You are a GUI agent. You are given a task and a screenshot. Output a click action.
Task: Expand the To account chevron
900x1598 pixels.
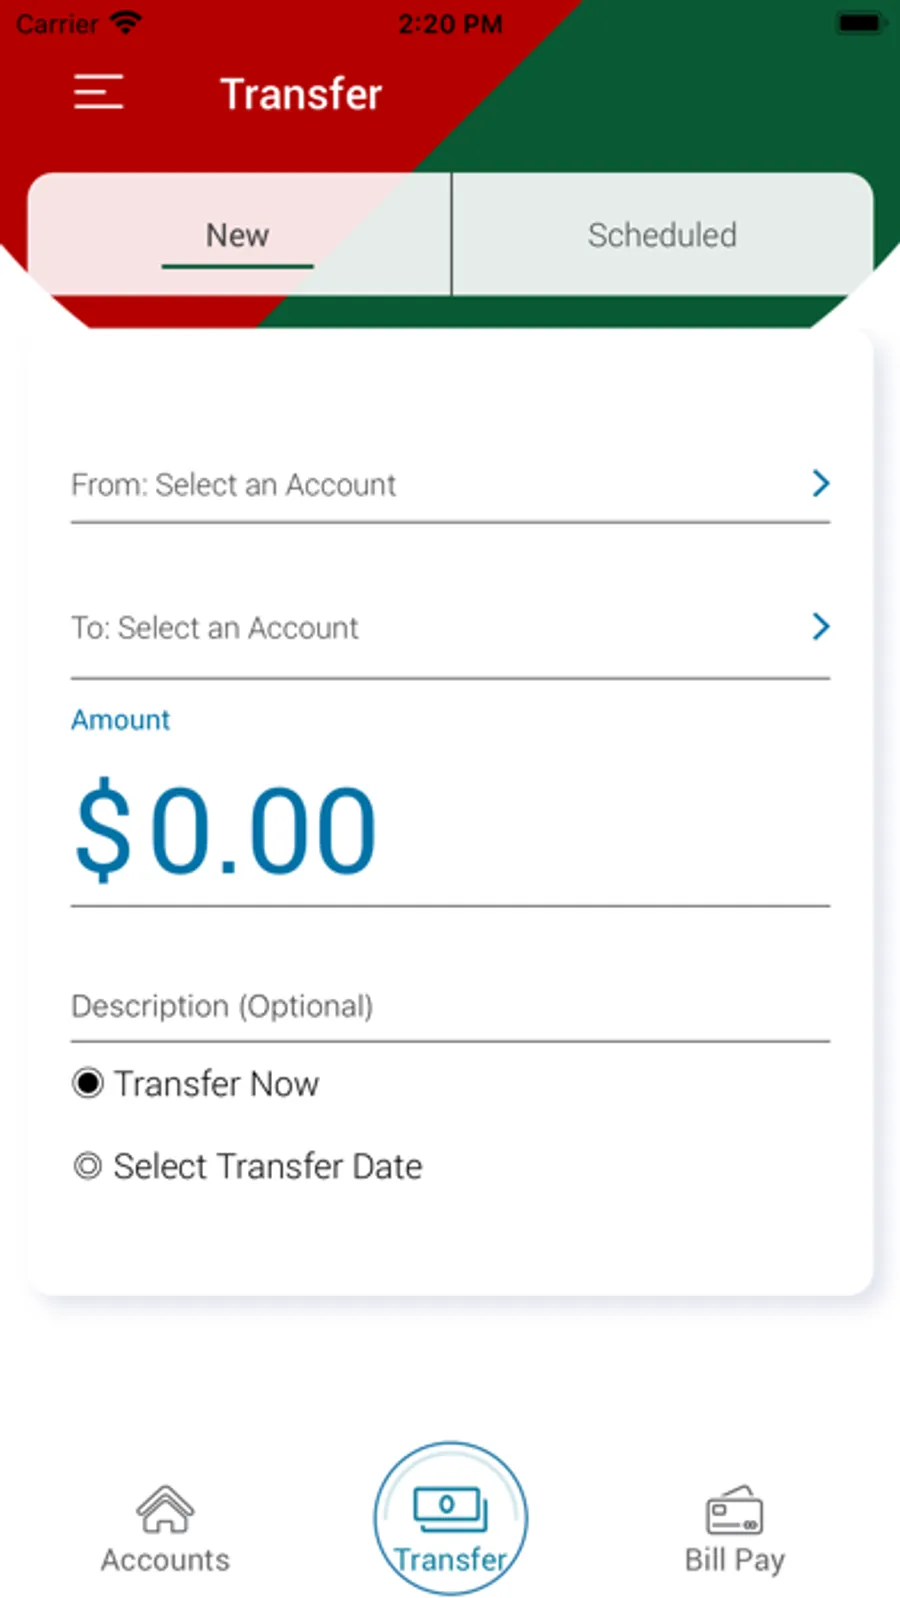tap(821, 627)
